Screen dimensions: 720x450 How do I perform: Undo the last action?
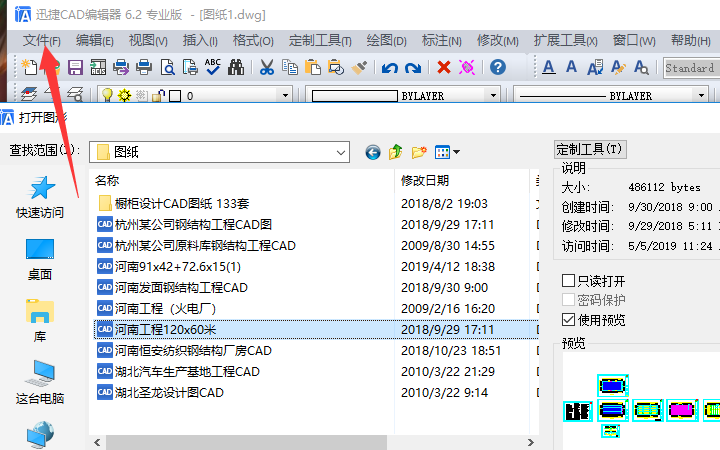point(390,68)
